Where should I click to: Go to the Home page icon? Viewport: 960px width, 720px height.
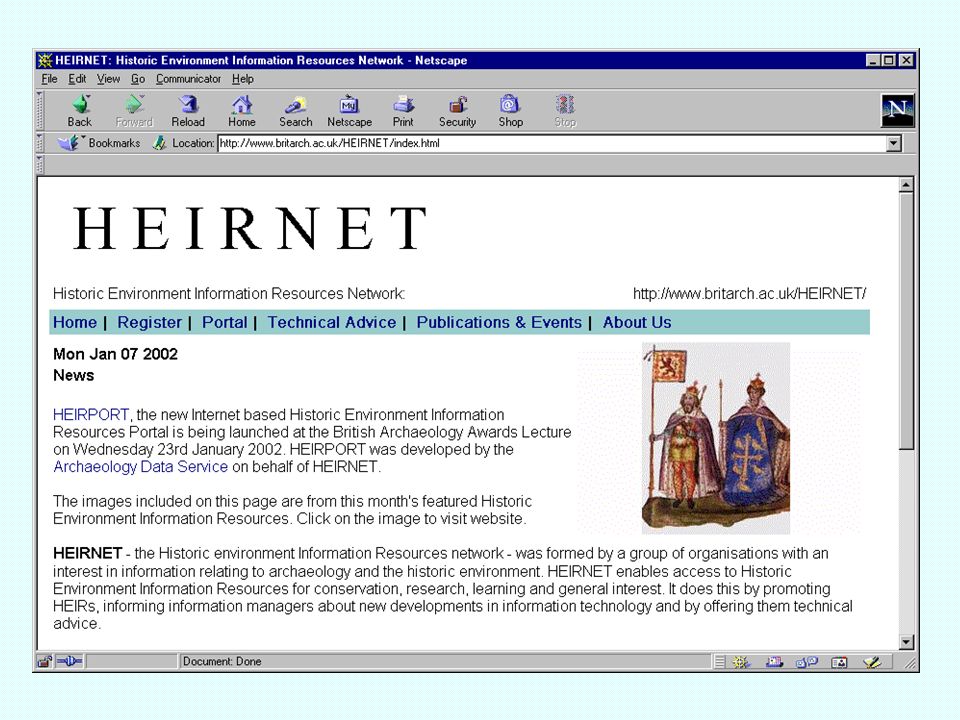242,111
